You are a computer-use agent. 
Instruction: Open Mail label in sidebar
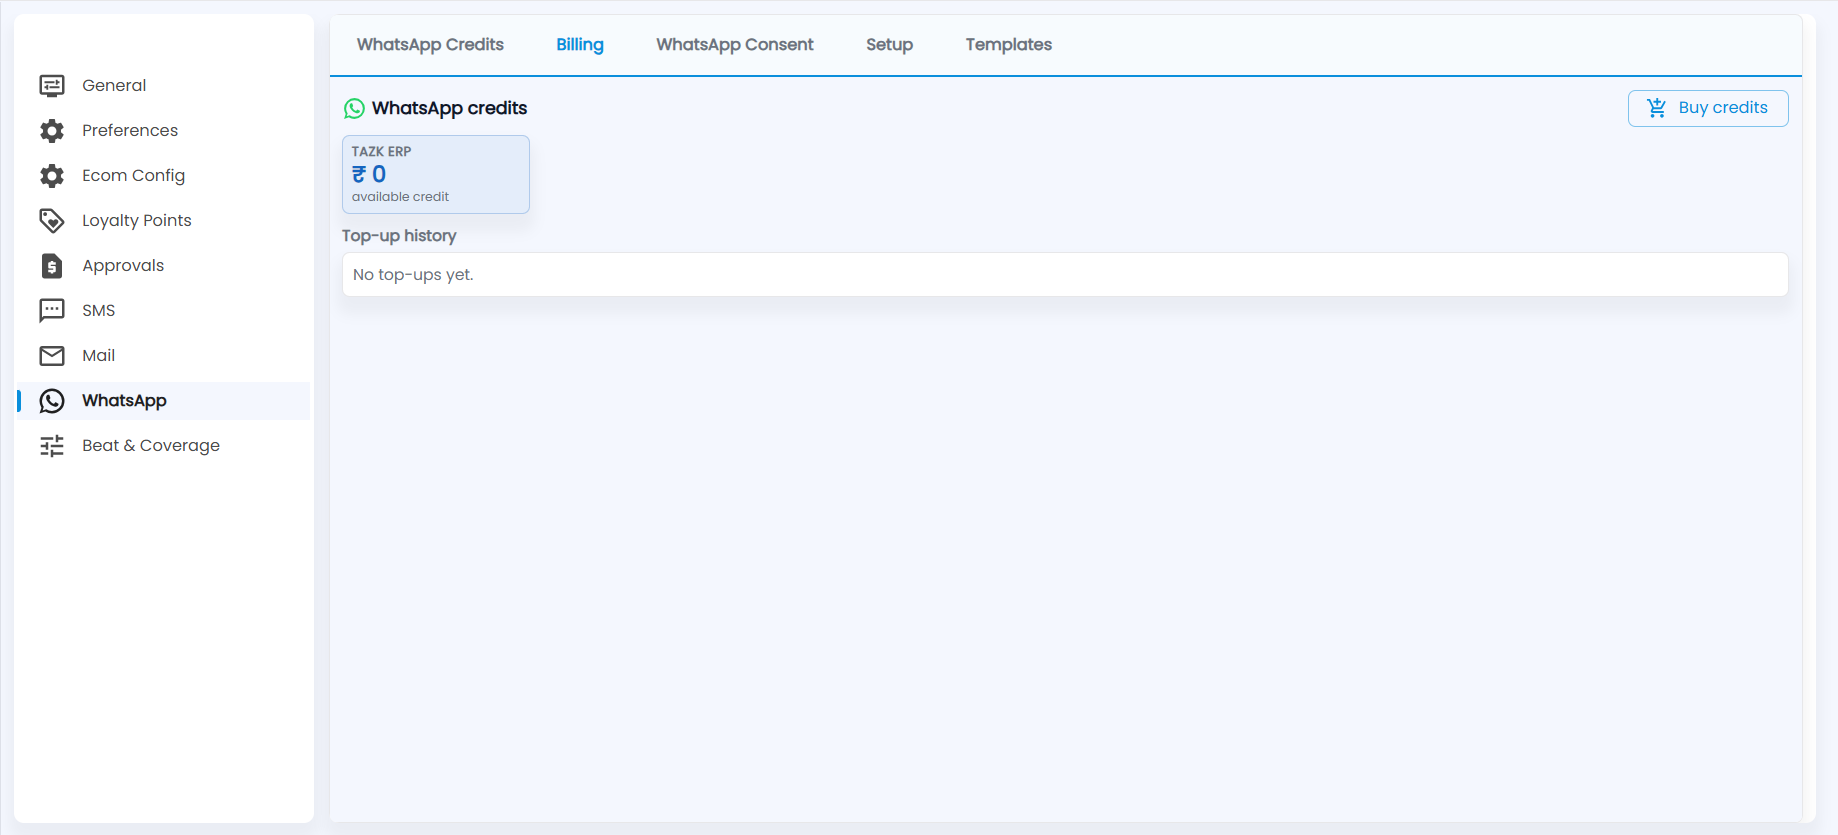[98, 356]
